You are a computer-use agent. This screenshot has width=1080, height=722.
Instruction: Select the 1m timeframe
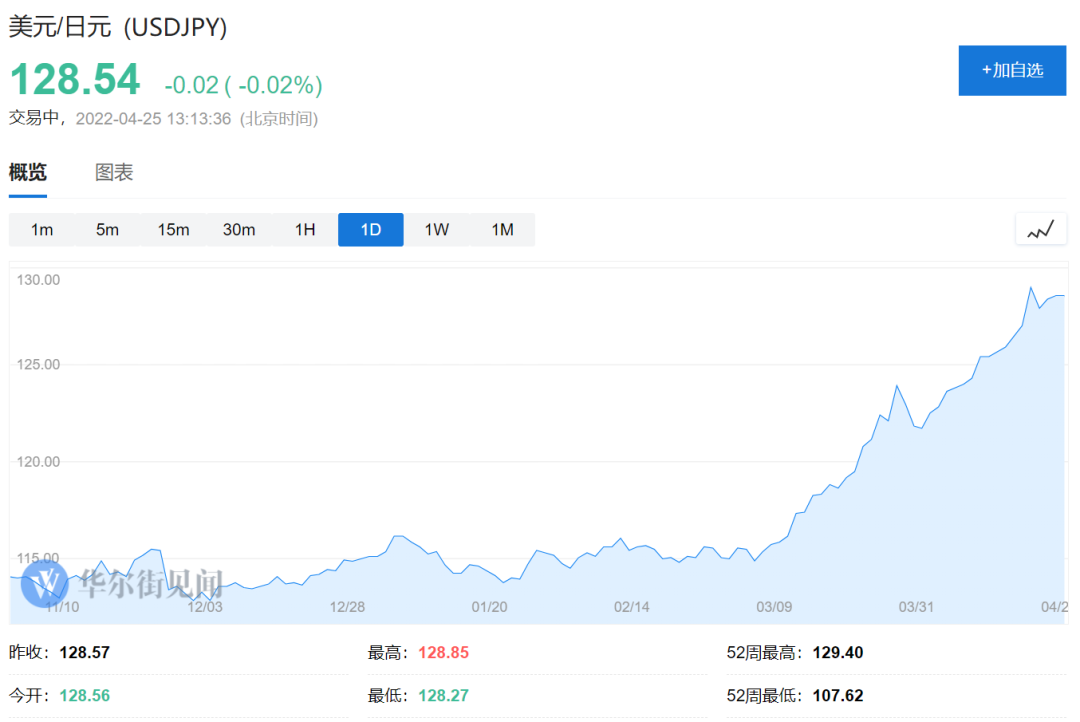coord(42,230)
